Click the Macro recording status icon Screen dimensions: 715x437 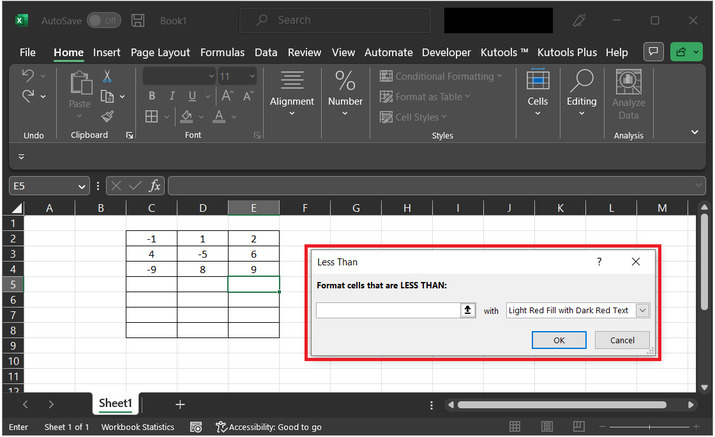196,427
